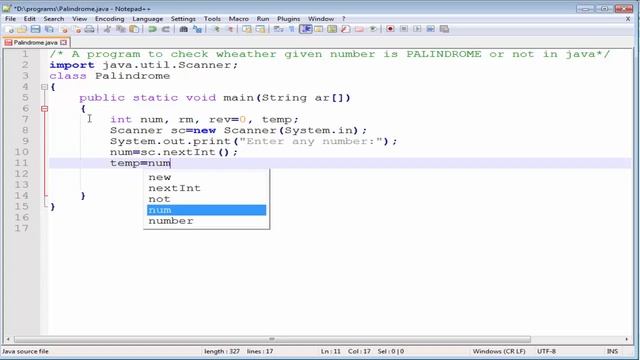This screenshot has height=360, width=640.
Task: Choose 'new' from autocomplete list
Action: [206, 177]
